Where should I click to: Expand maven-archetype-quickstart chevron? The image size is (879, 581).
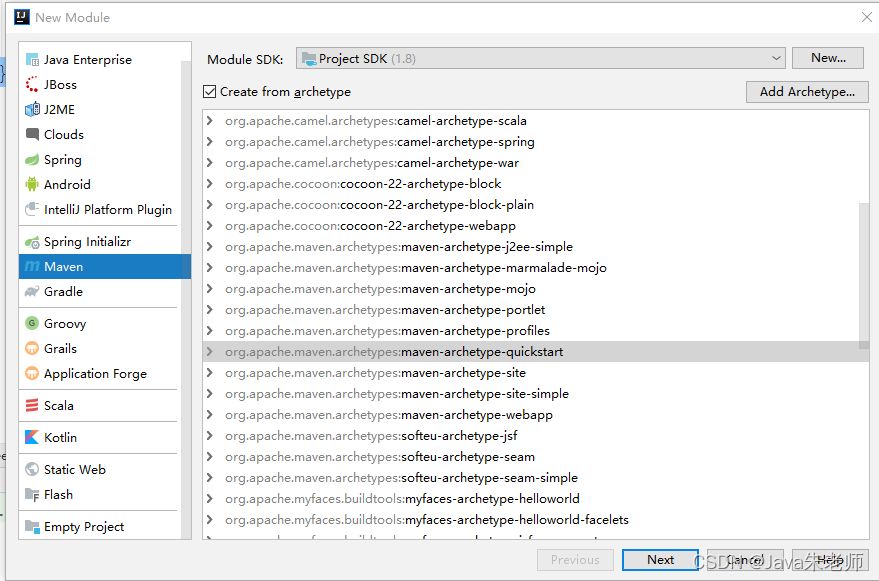(210, 352)
